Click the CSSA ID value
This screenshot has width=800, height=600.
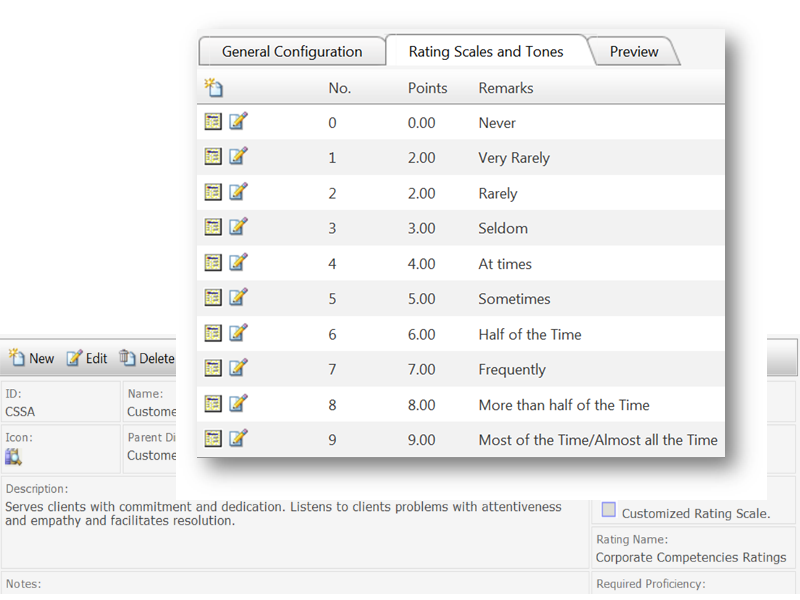pyautogui.click(x=20, y=412)
